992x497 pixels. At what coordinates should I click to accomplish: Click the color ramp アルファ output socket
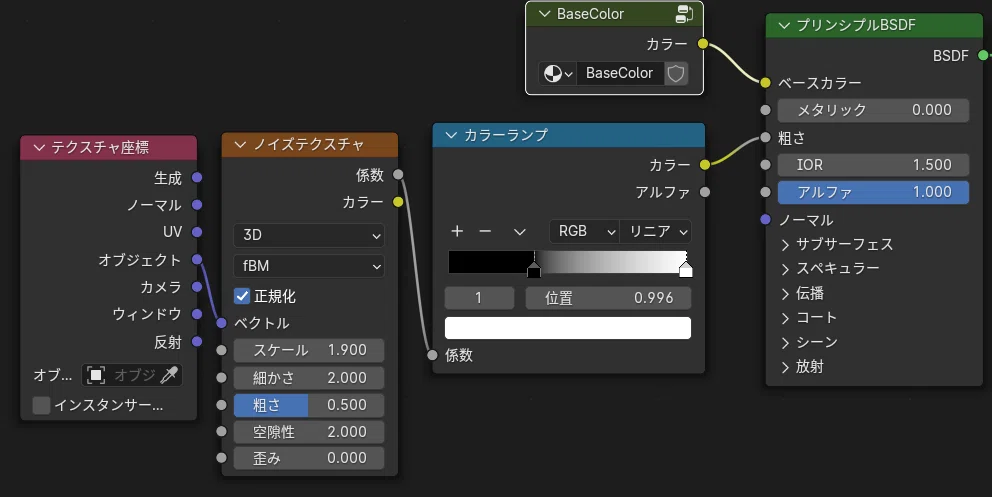(705, 192)
